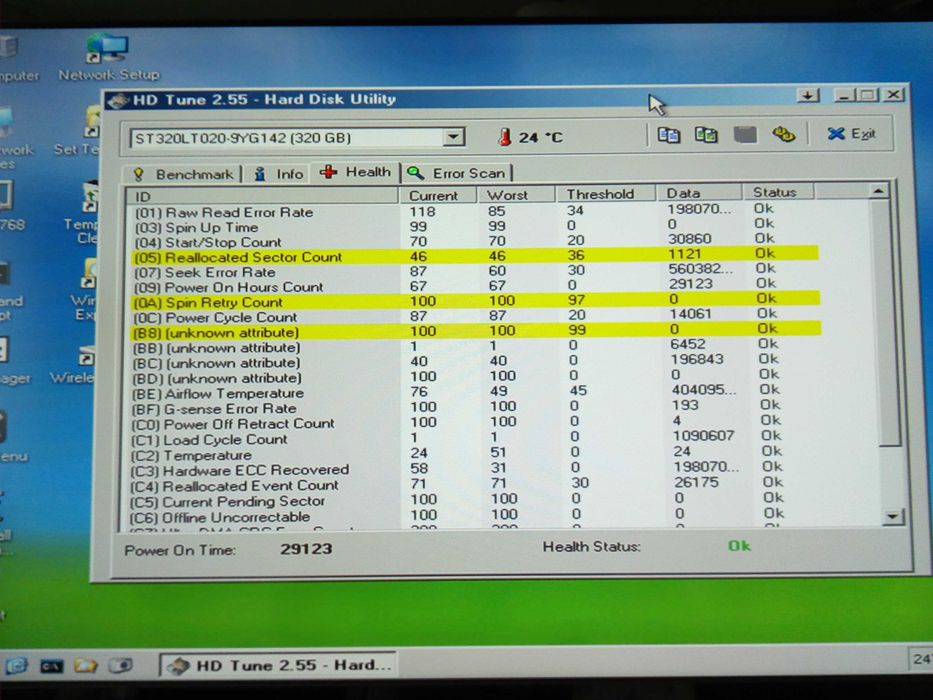Select the (BD) unknown attribute row
This screenshot has height=700, width=933.
(475, 377)
